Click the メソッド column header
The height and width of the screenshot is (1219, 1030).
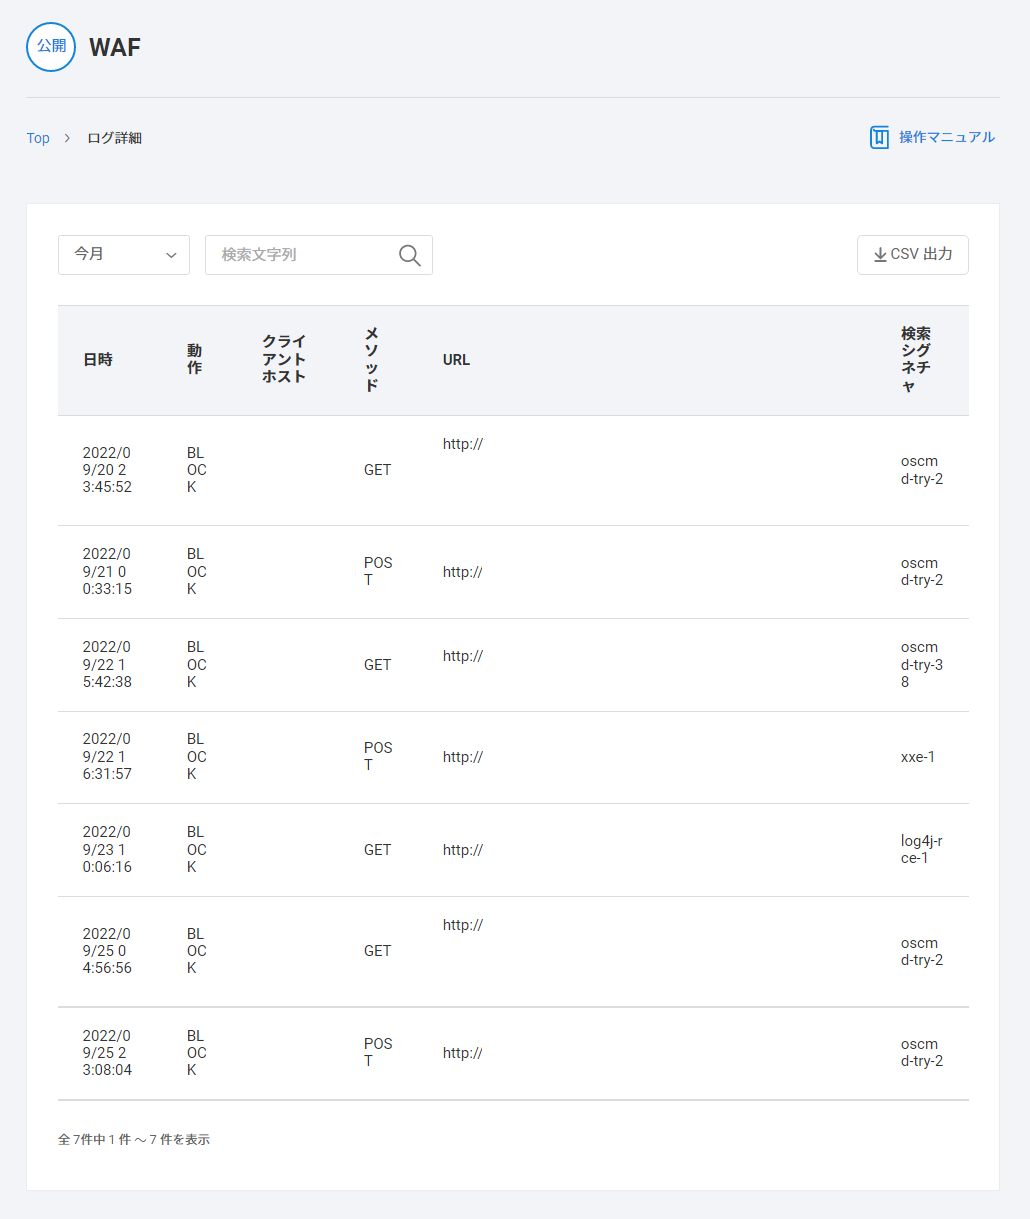click(371, 360)
